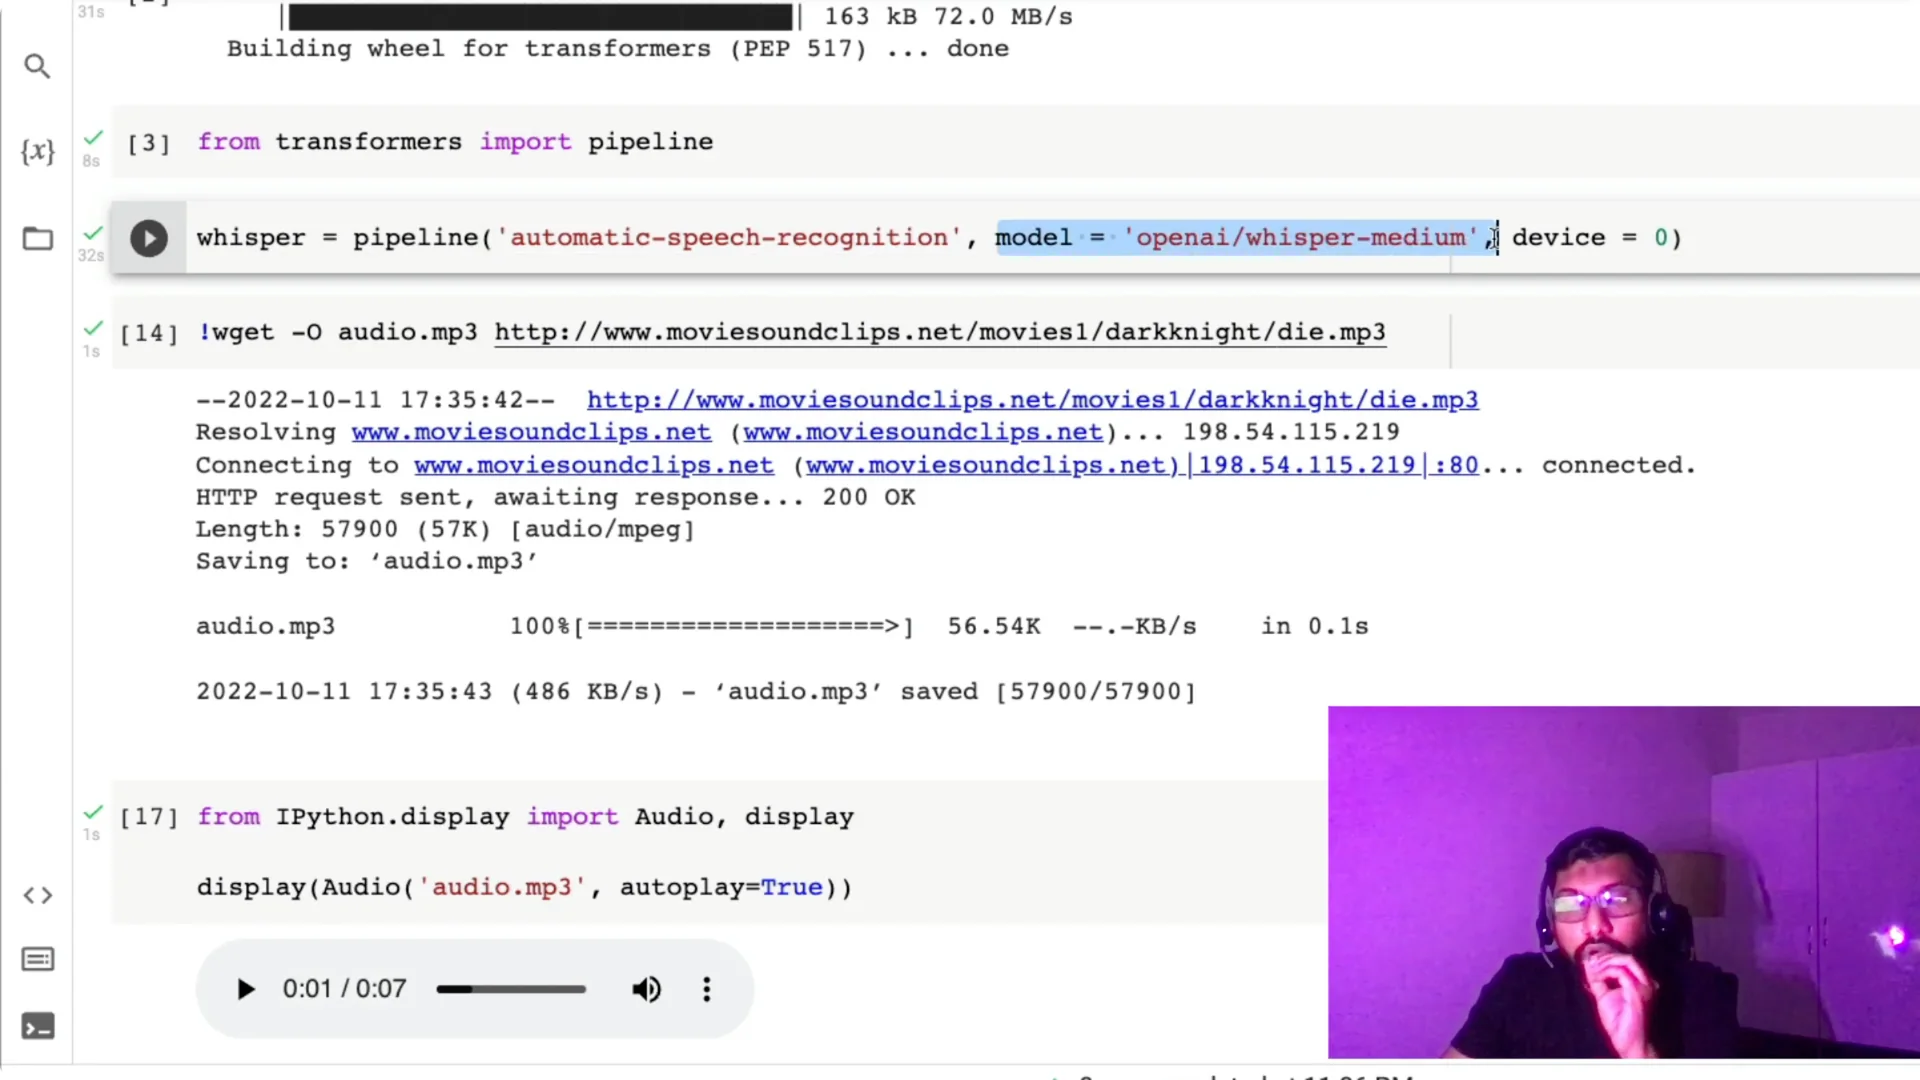
Task: Open the audio player options menu
Action: pyautogui.click(x=706, y=989)
